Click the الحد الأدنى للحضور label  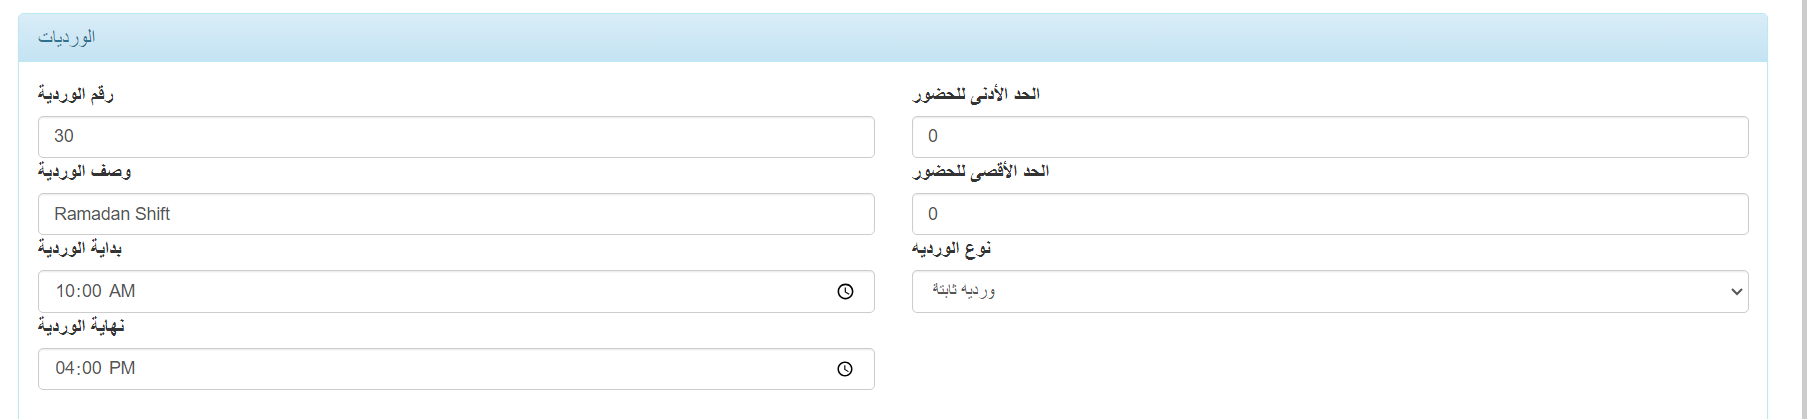[x=976, y=94]
